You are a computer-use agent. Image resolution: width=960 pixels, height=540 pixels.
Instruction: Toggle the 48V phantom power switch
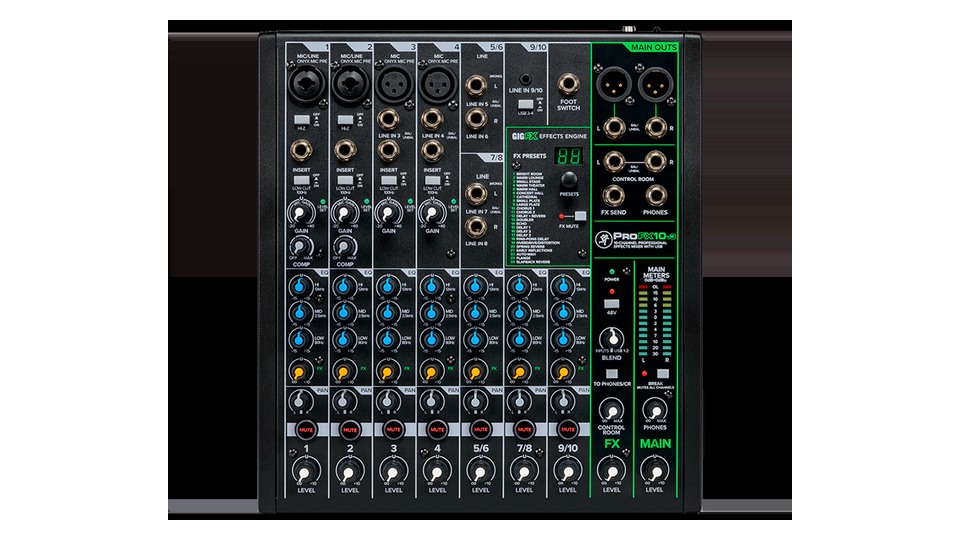611,304
